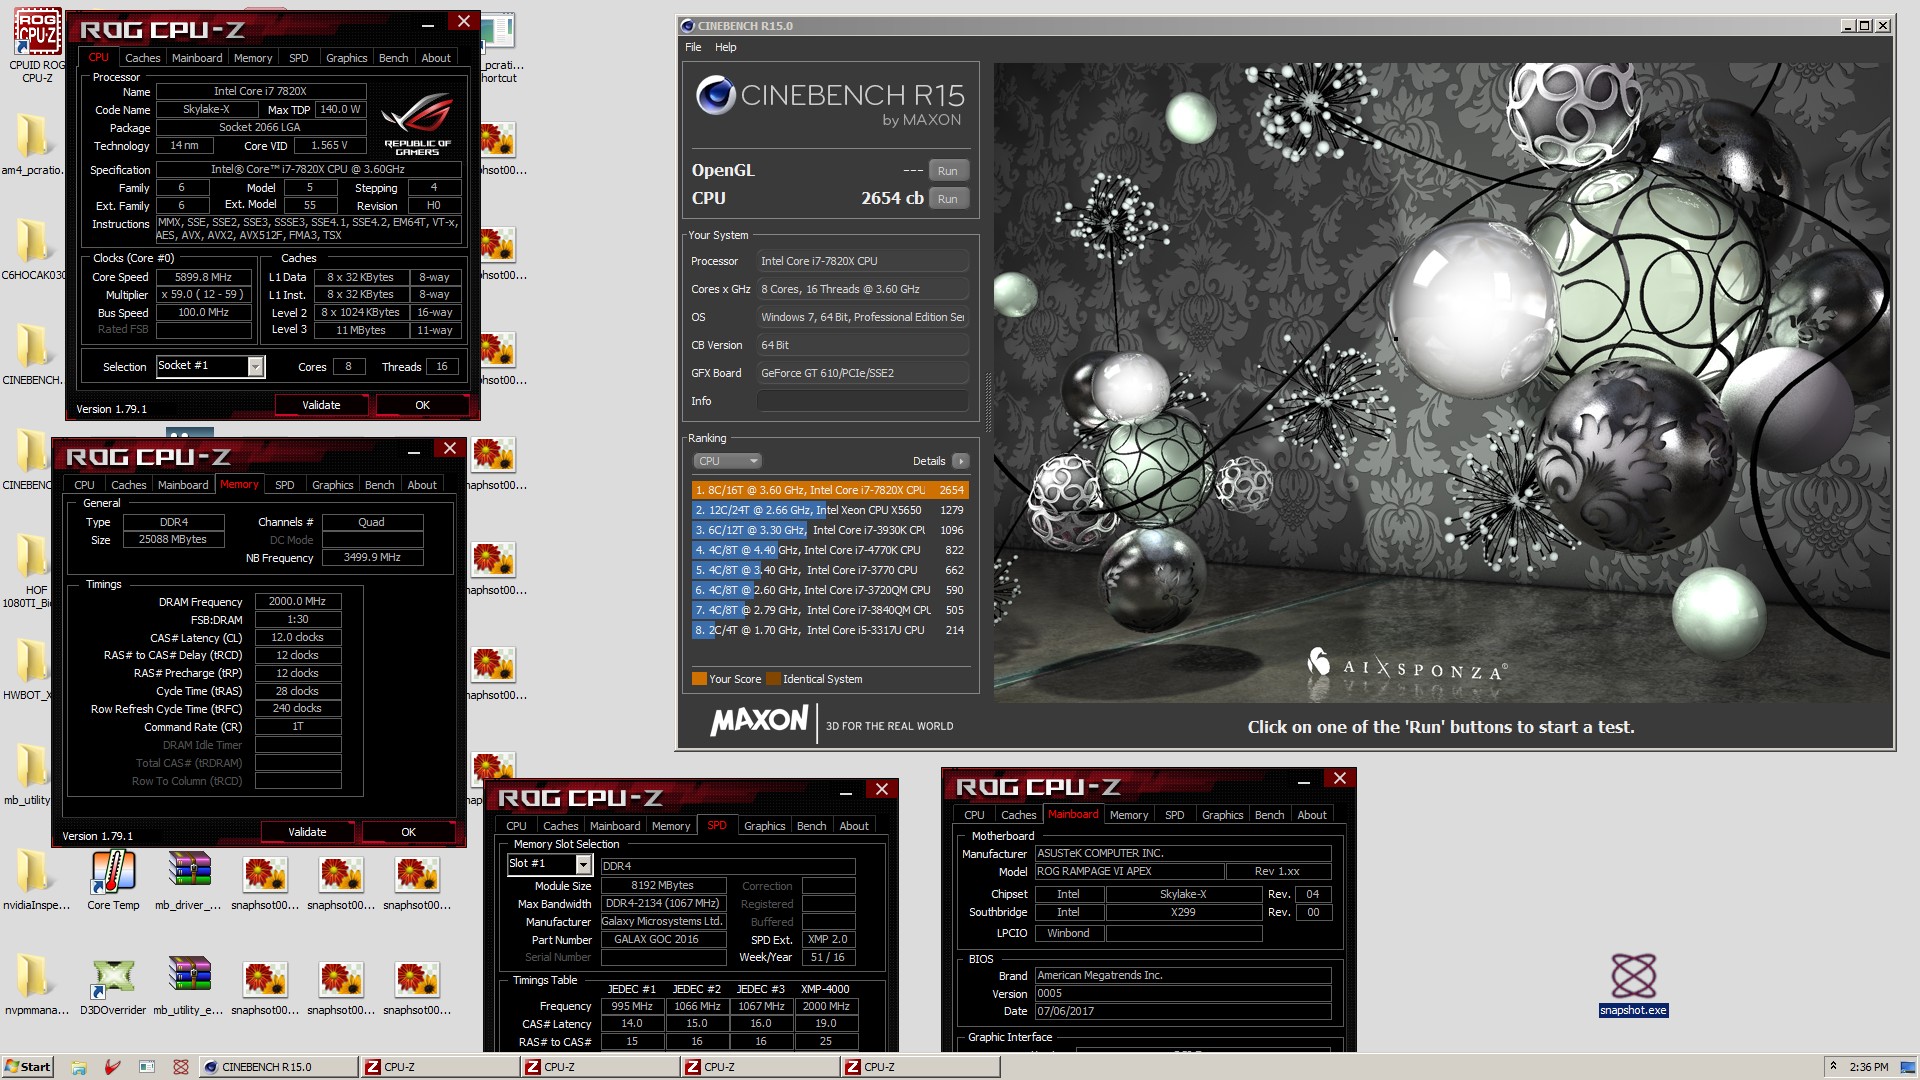Click the red swoosh quick launch icon
The height and width of the screenshot is (1080, 1920).
tap(113, 1067)
